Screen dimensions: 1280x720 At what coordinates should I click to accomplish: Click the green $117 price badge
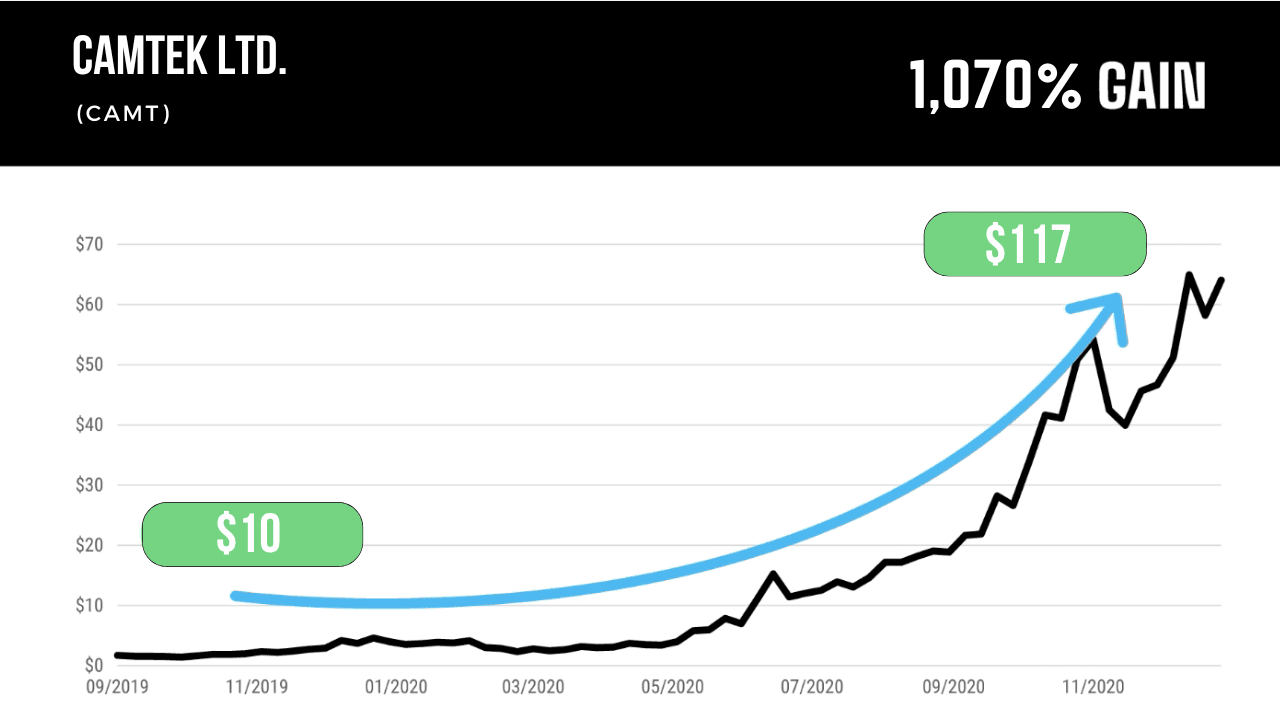click(1034, 243)
